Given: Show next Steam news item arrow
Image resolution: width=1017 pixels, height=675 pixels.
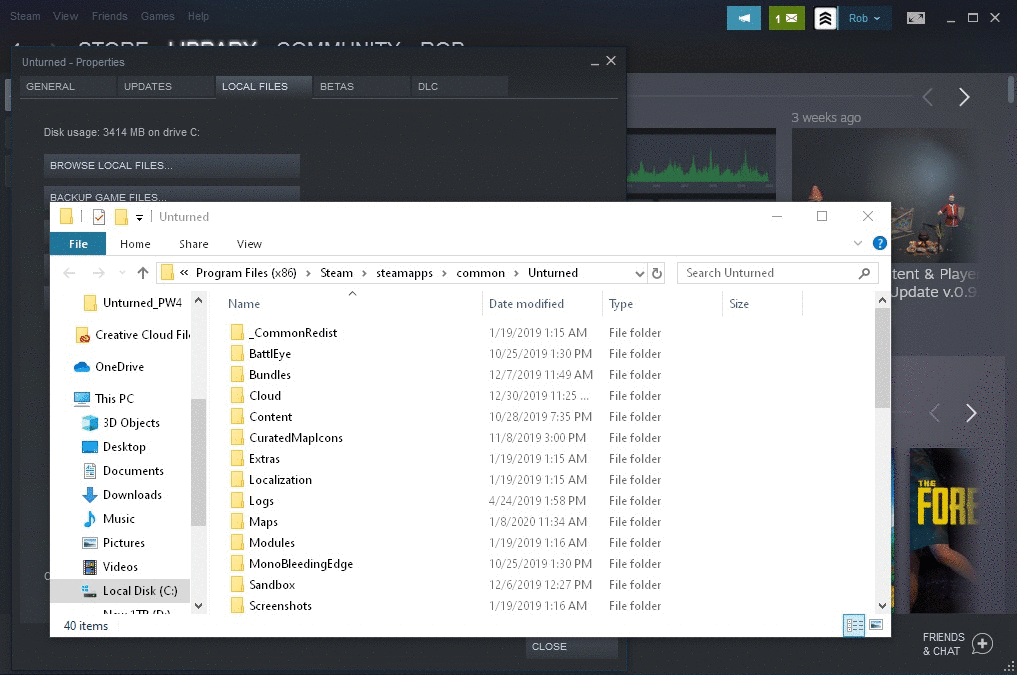Looking at the screenshot, I should [964, 97].
